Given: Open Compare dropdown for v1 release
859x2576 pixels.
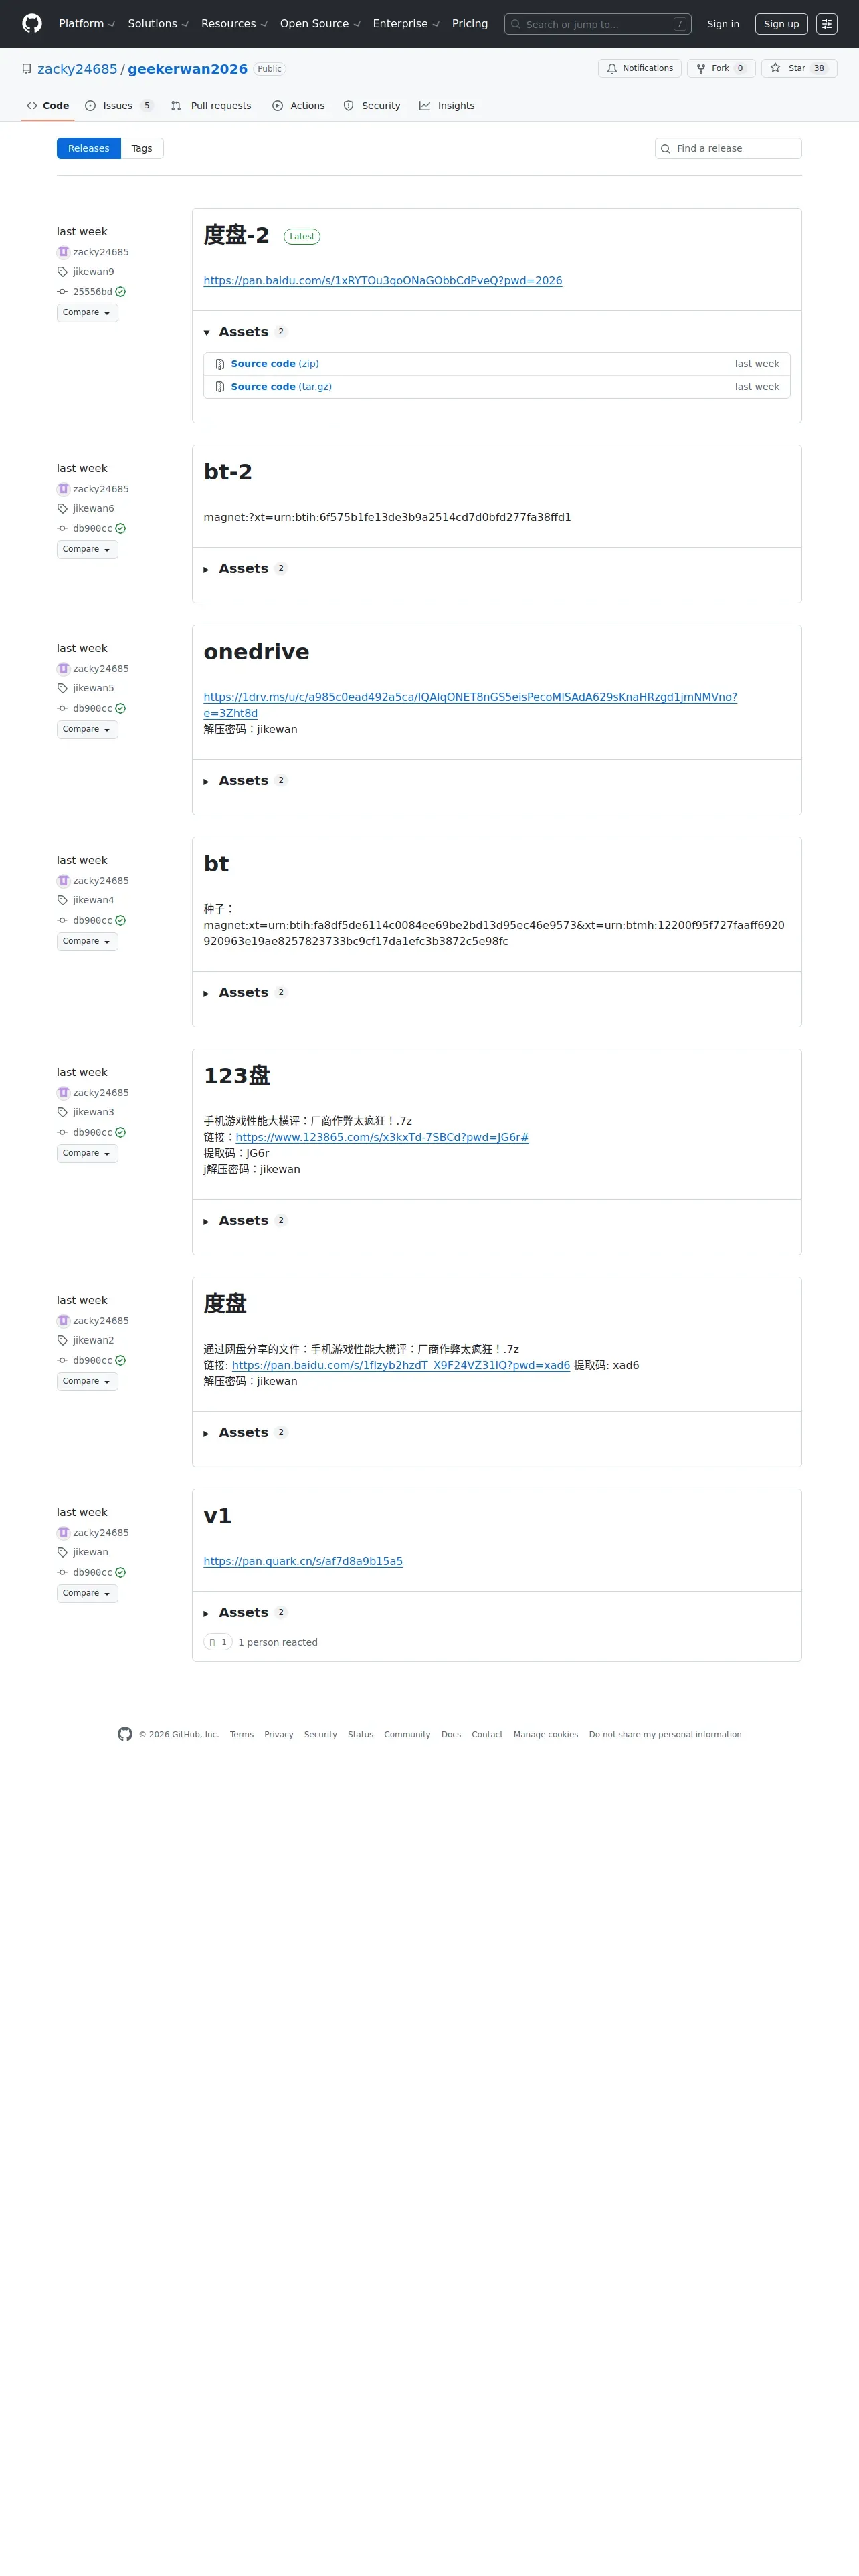Looking at the screenshot, I should (x=87, y=1594).
